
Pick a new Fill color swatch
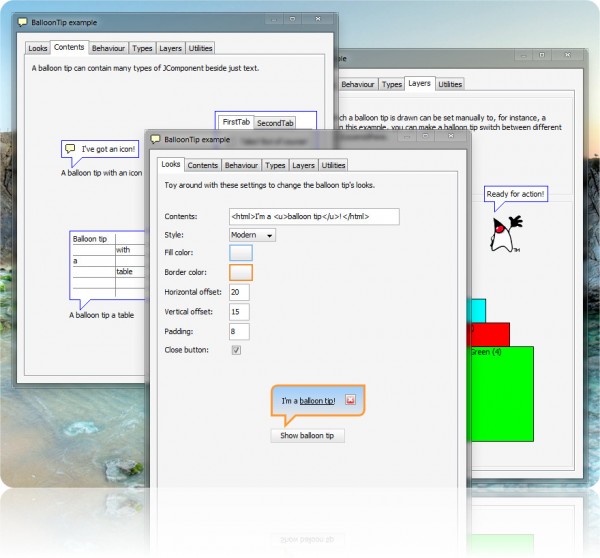click(241, 253)
